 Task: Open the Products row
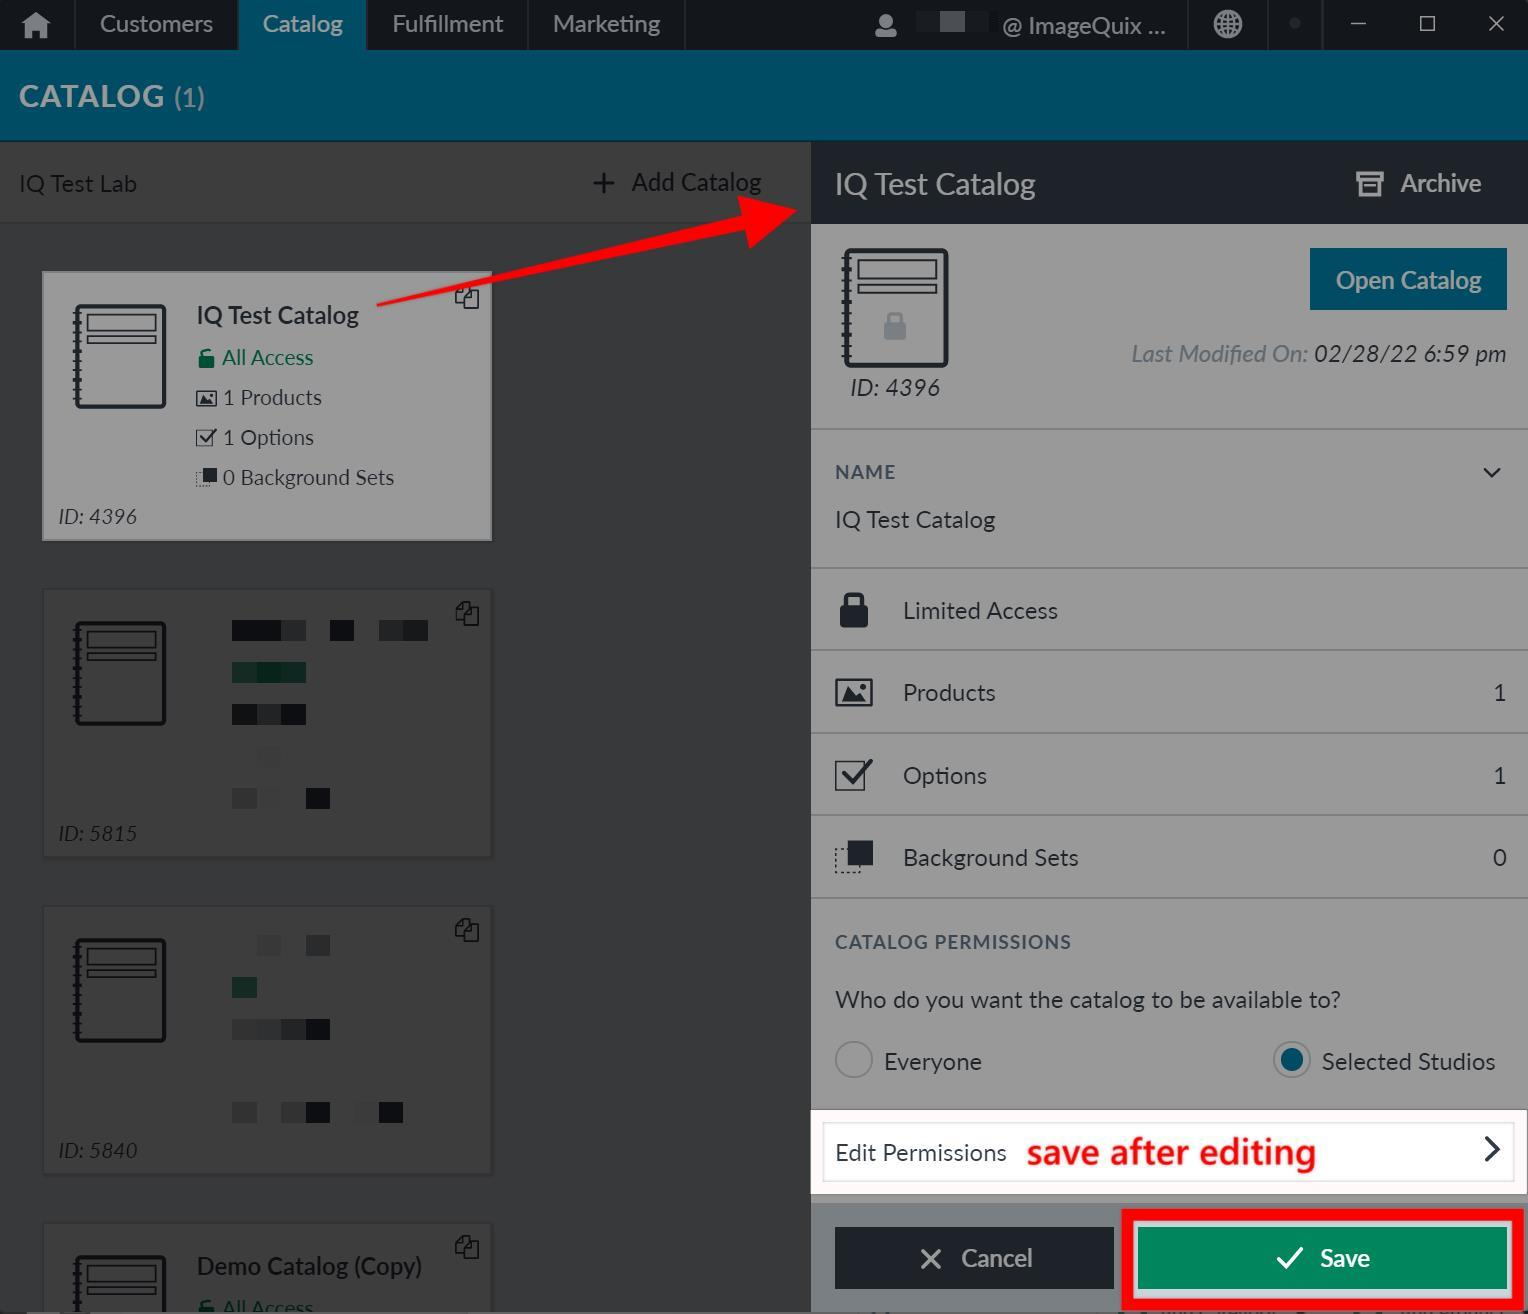[x=1169, y=692]
